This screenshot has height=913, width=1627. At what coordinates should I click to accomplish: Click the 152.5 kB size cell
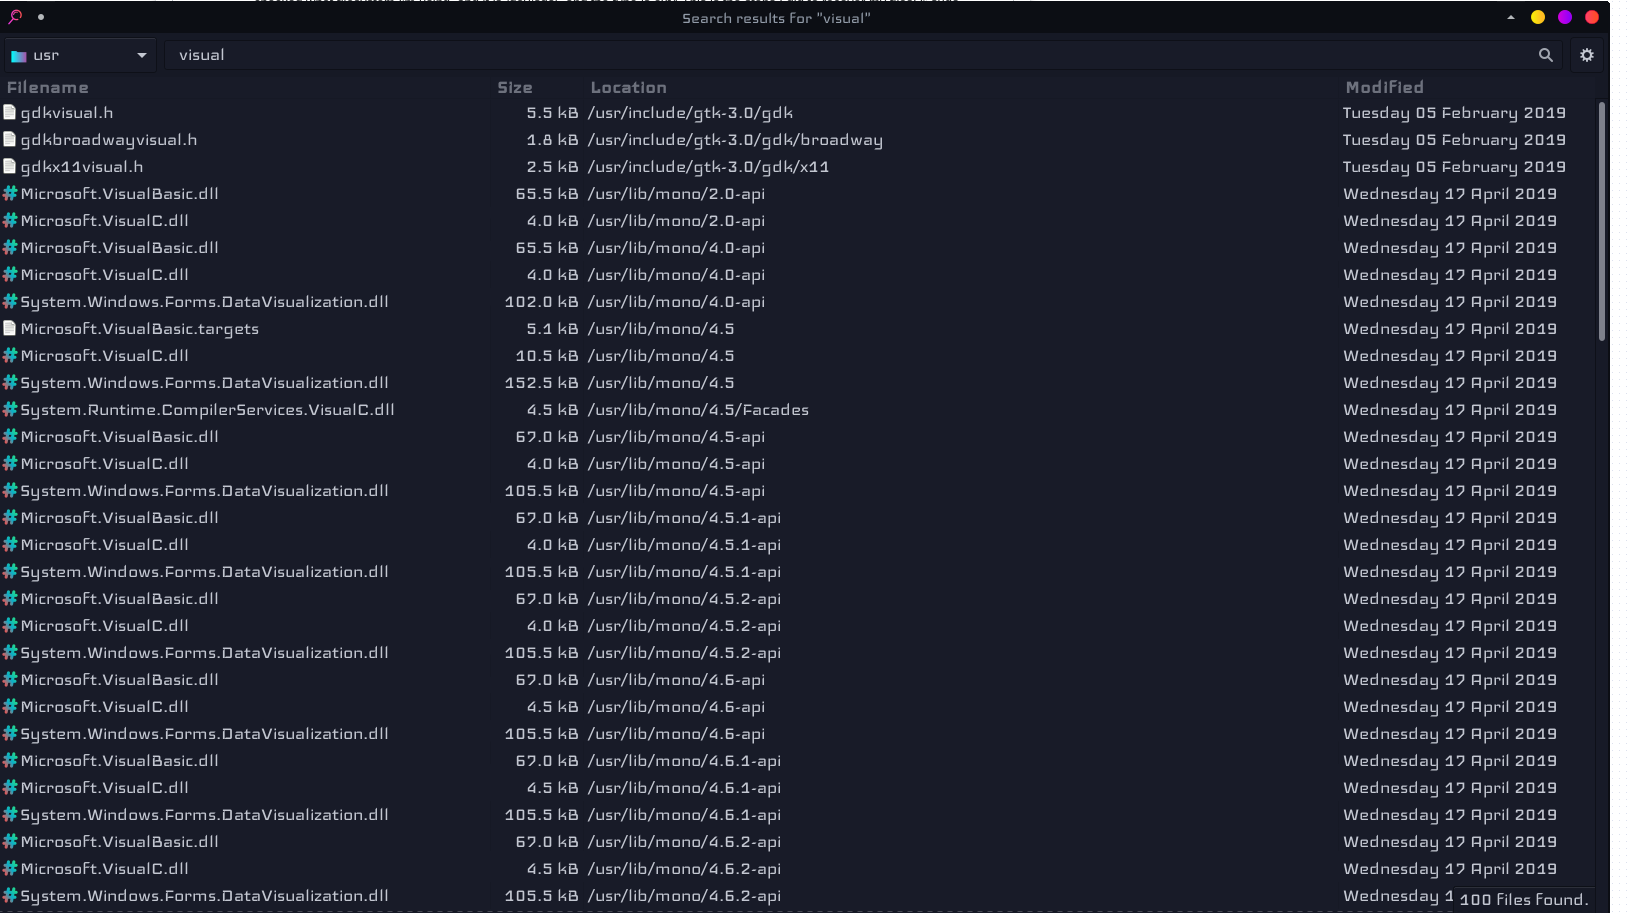[541, 382]
